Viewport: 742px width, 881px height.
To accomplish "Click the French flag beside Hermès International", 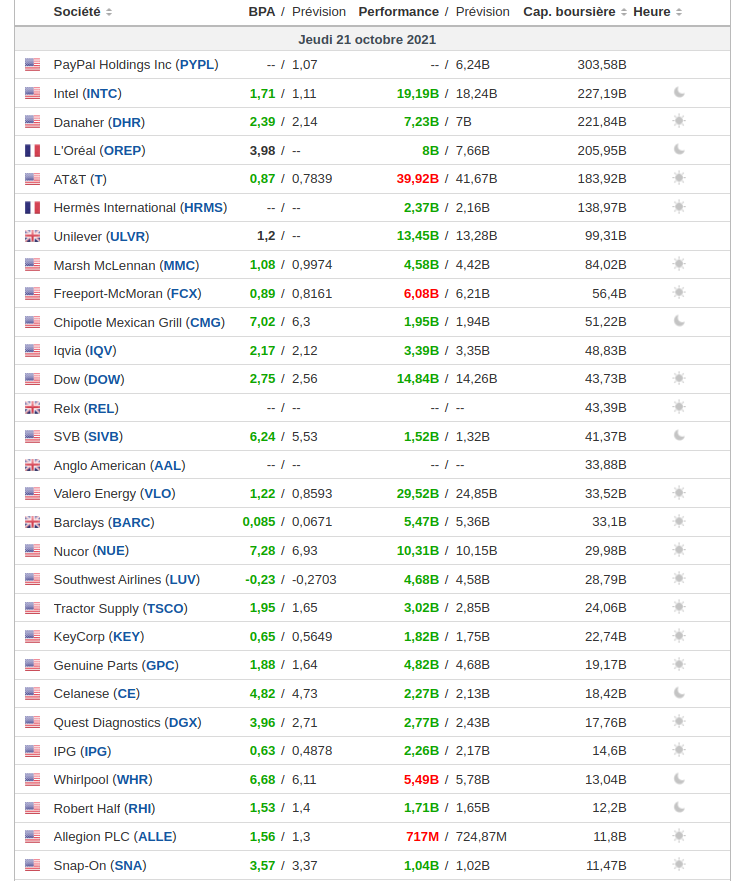I will coord(33,208).
